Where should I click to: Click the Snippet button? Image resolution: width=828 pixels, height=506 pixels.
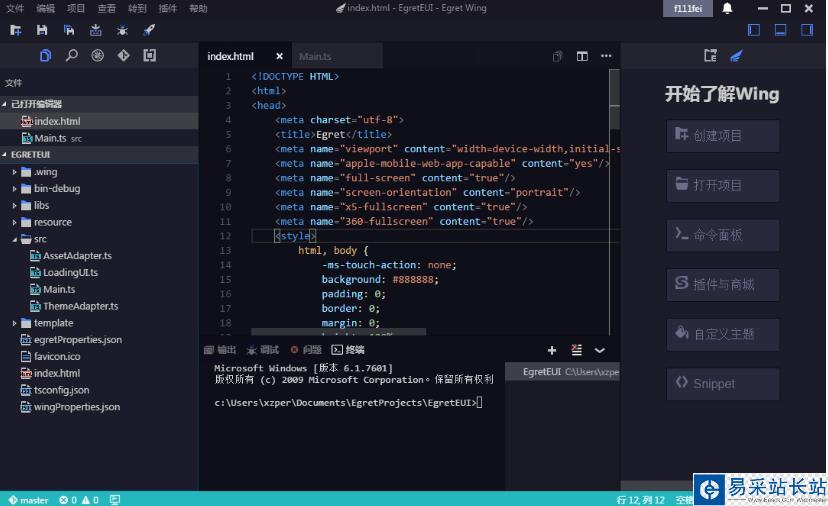[722, 384]
